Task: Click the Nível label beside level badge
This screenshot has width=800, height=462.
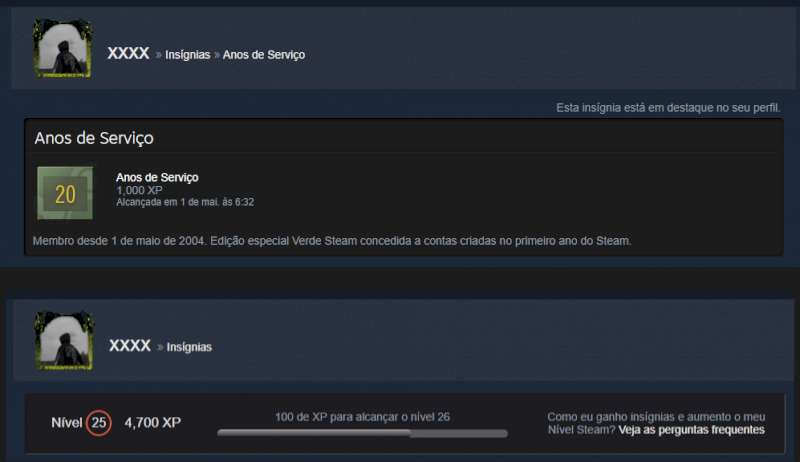Action: point(66,423)
